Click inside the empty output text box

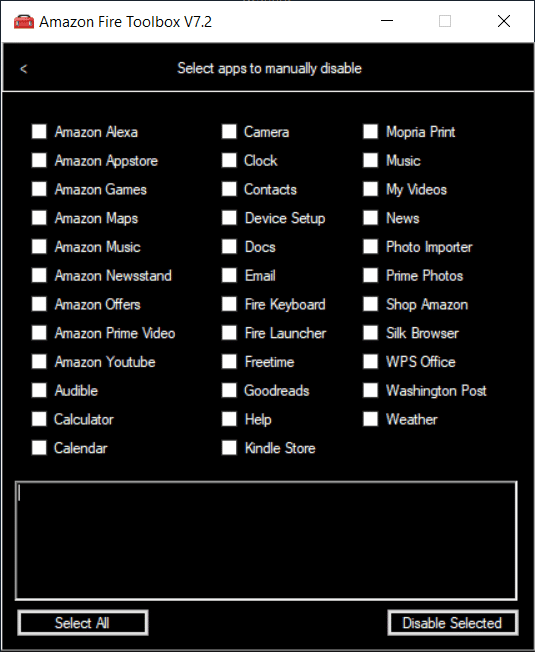click(266, 541)
